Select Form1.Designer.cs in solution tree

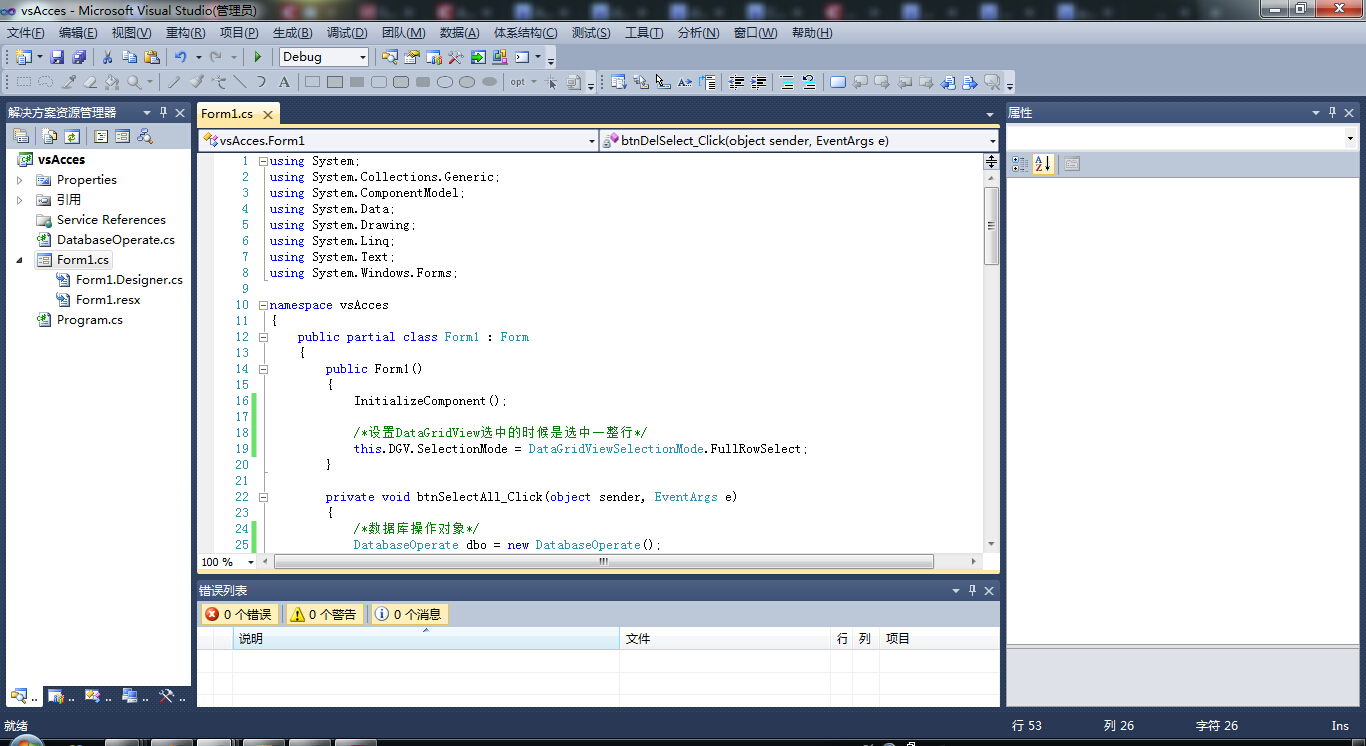(x=129, y=280)
